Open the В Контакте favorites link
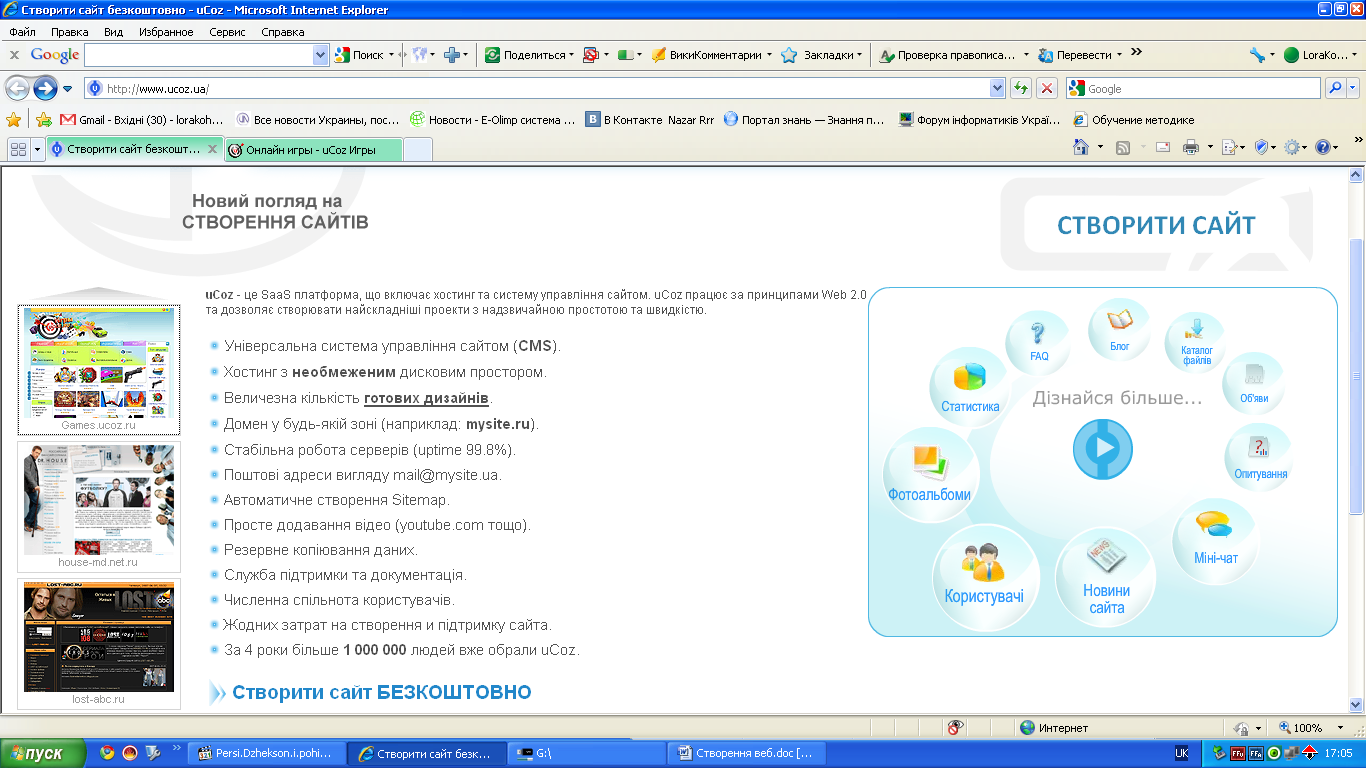Screen dimensions: 1366x768 pos(650,120)
